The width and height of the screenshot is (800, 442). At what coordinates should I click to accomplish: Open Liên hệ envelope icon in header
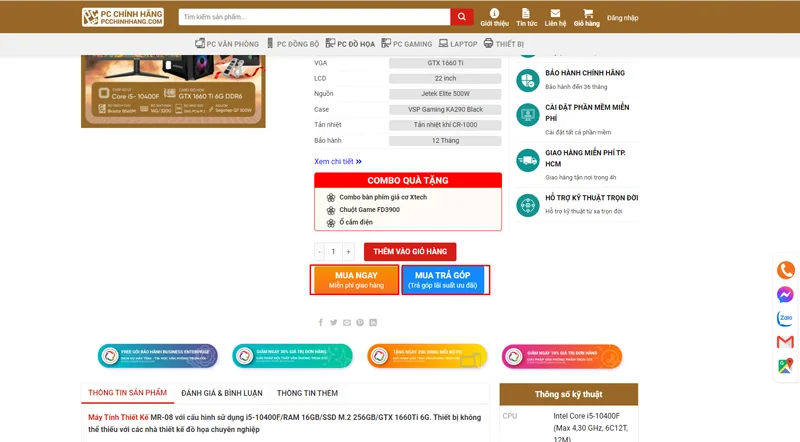point(555,15)
